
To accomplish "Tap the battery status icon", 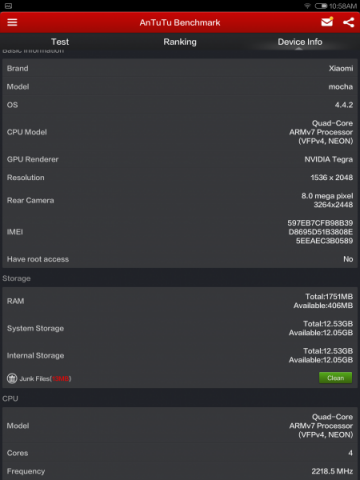I will (x=321, y=6).
